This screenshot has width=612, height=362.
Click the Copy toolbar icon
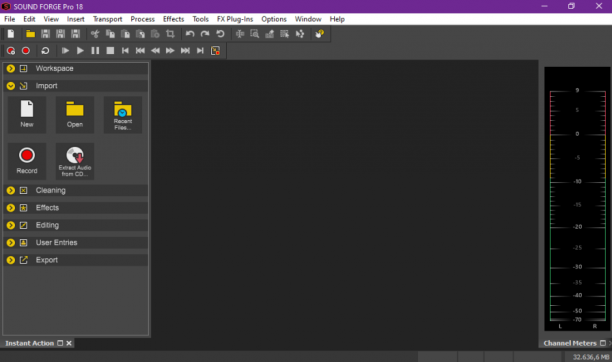[x=110, y=34]
